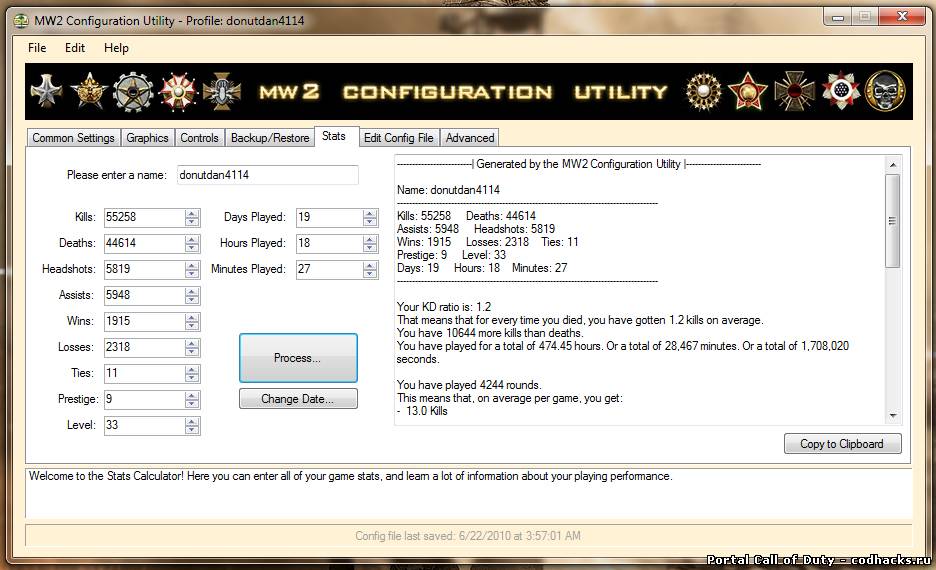Switch to the Graphics tab

click(147, 138)
